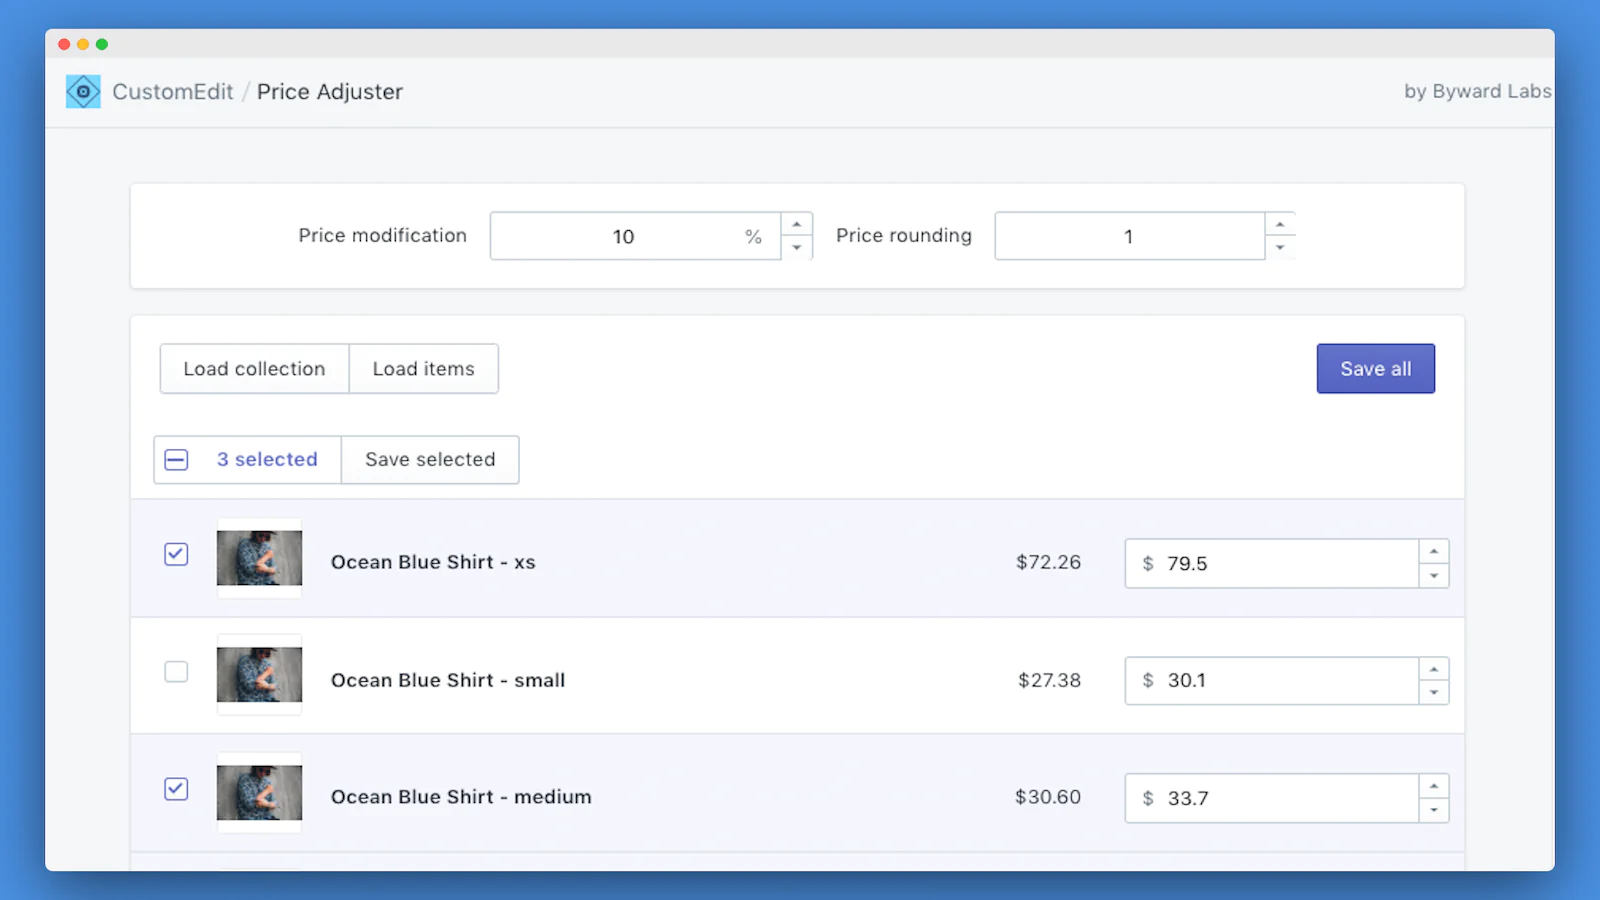The width and height of the screenshot is (1600, 900).
Task: Open the CustomEdit breadcrumb link
Action: tap(172, 91)
